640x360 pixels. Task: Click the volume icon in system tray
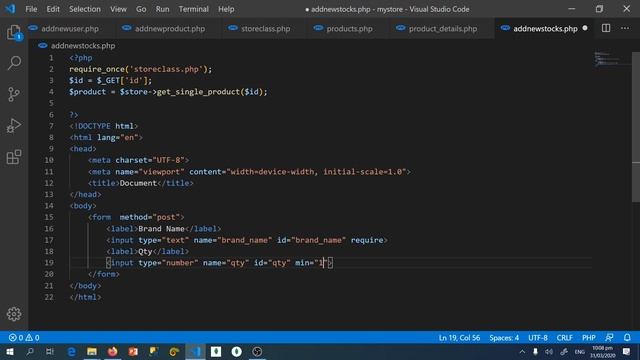point(549,351)
